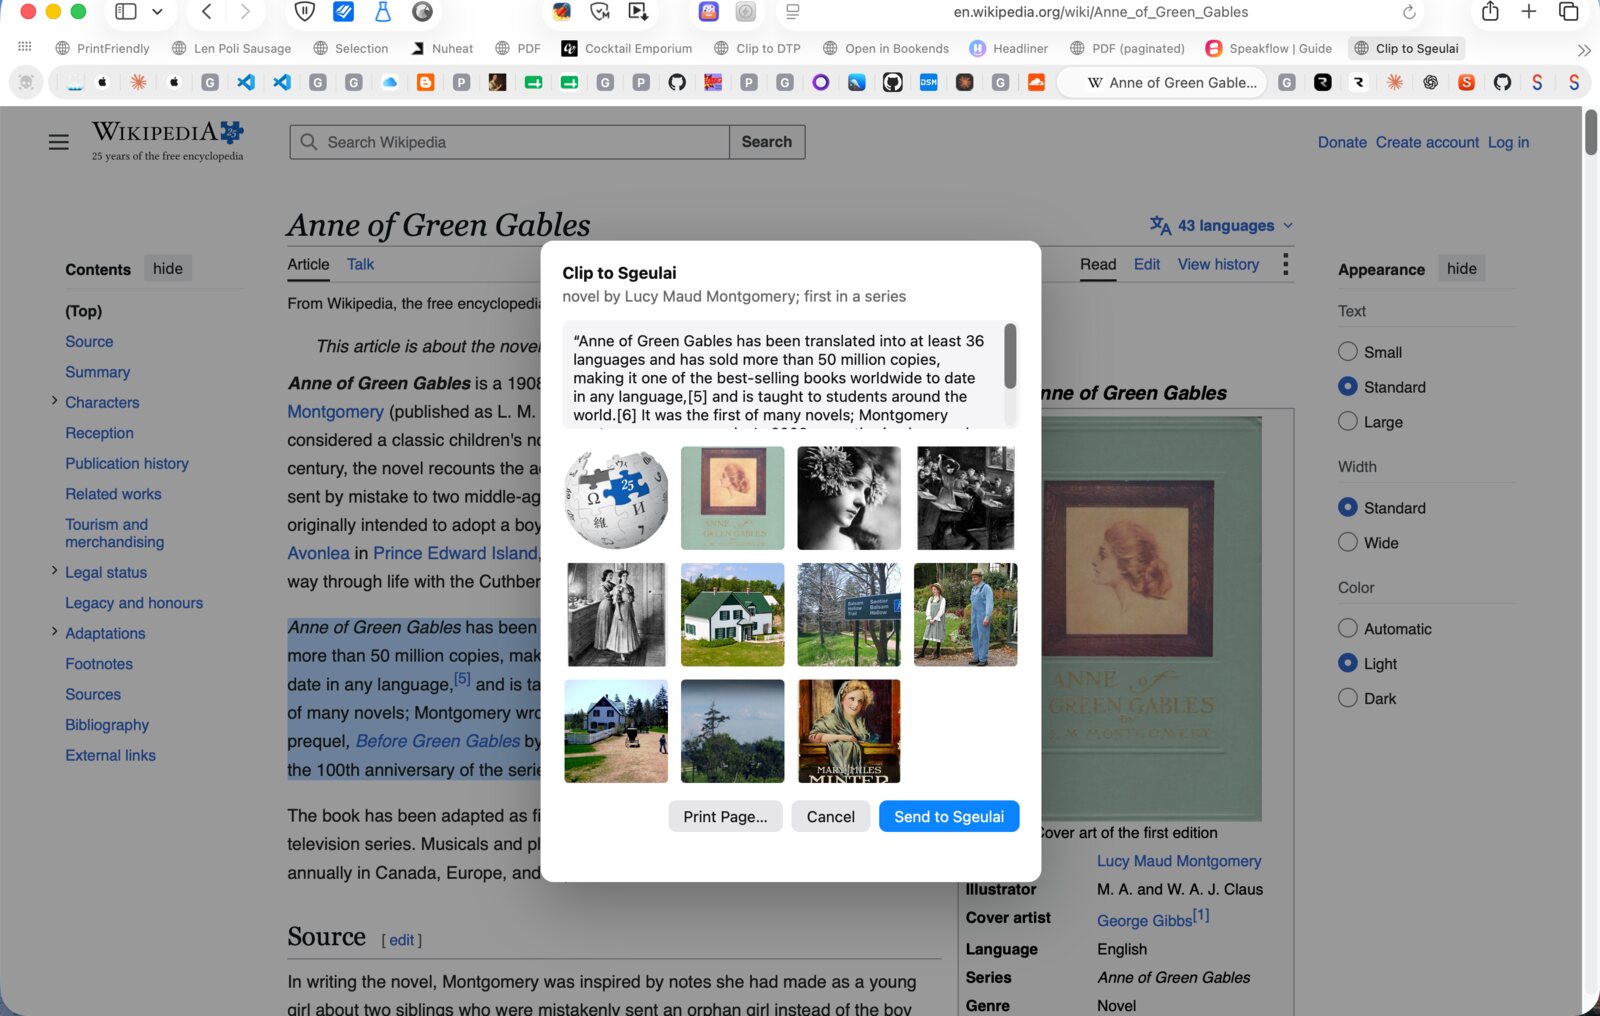
Task: Click Send to Sgeulai button
Action: click(949, 816)
